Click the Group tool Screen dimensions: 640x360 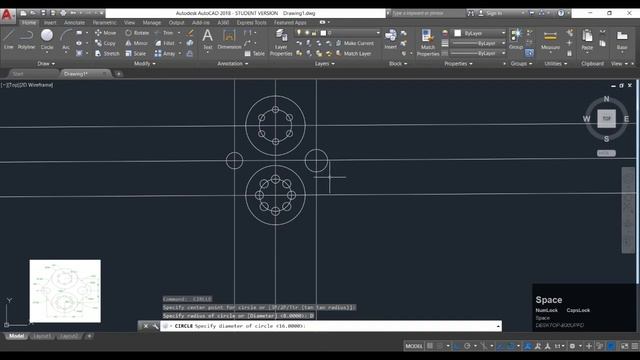coord(516,39)
